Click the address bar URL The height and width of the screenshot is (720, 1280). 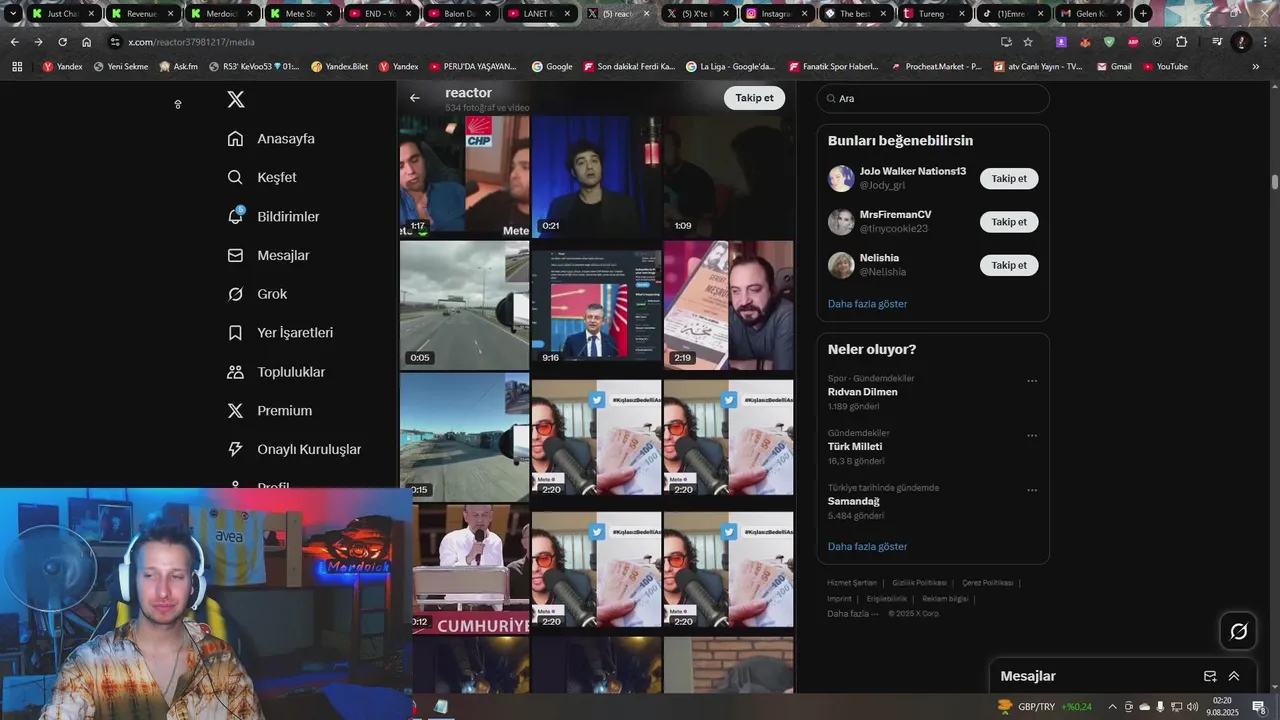tap(192, 42)
